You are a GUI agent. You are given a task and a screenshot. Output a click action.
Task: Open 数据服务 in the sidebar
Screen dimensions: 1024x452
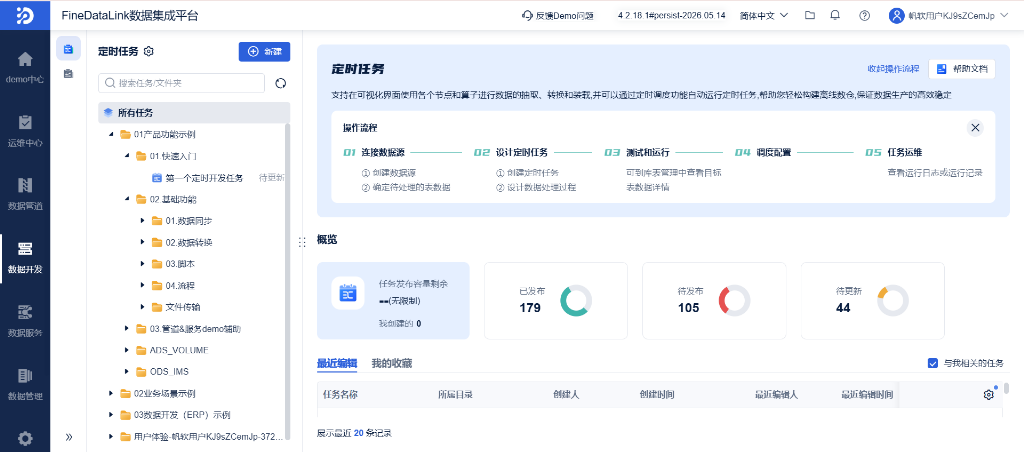pos(25,321)
